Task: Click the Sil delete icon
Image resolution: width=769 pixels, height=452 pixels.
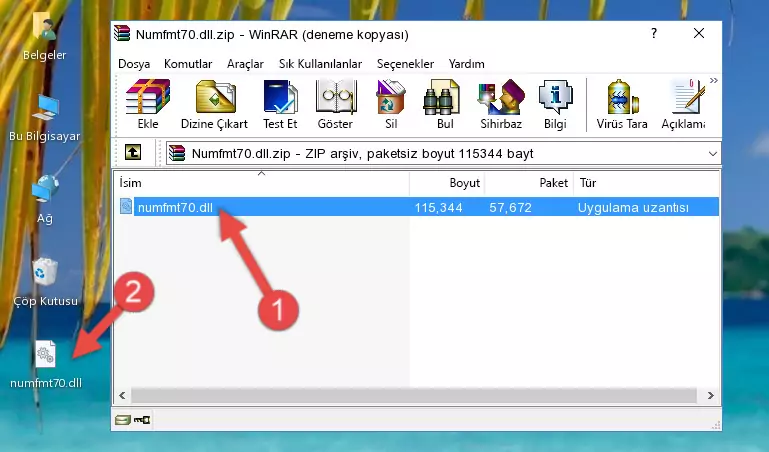Action: coord(391,104)
